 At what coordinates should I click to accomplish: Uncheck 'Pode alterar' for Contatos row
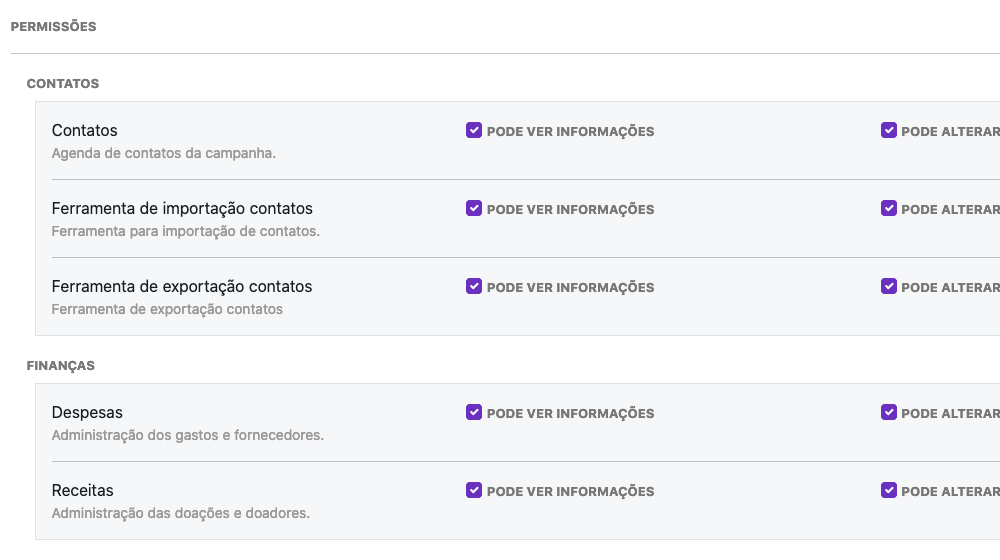point(889,130)
